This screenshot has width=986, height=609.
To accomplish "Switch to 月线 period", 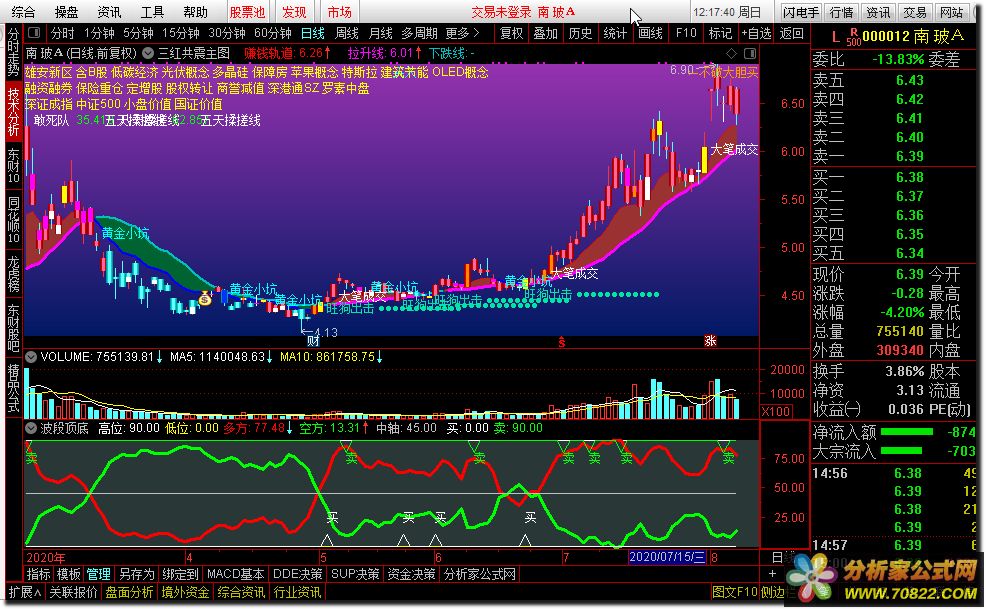I will [380, 33].
